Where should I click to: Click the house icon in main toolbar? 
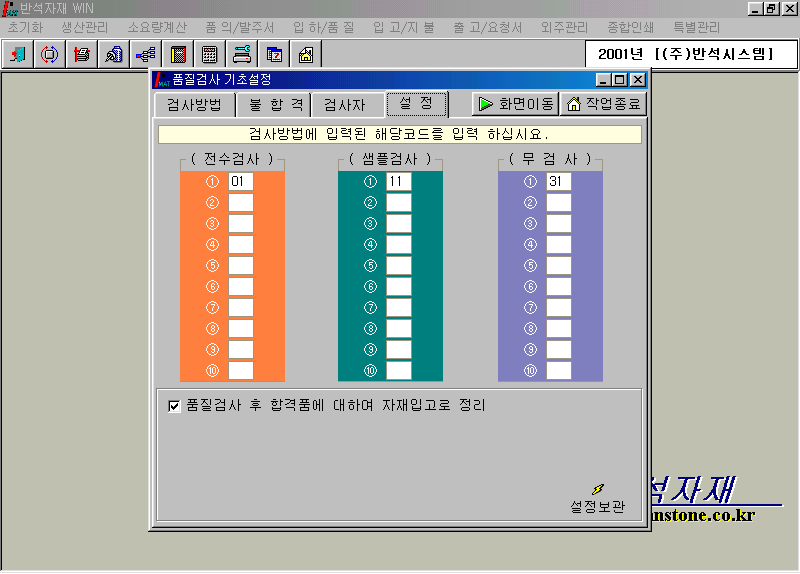pos(306,54)
